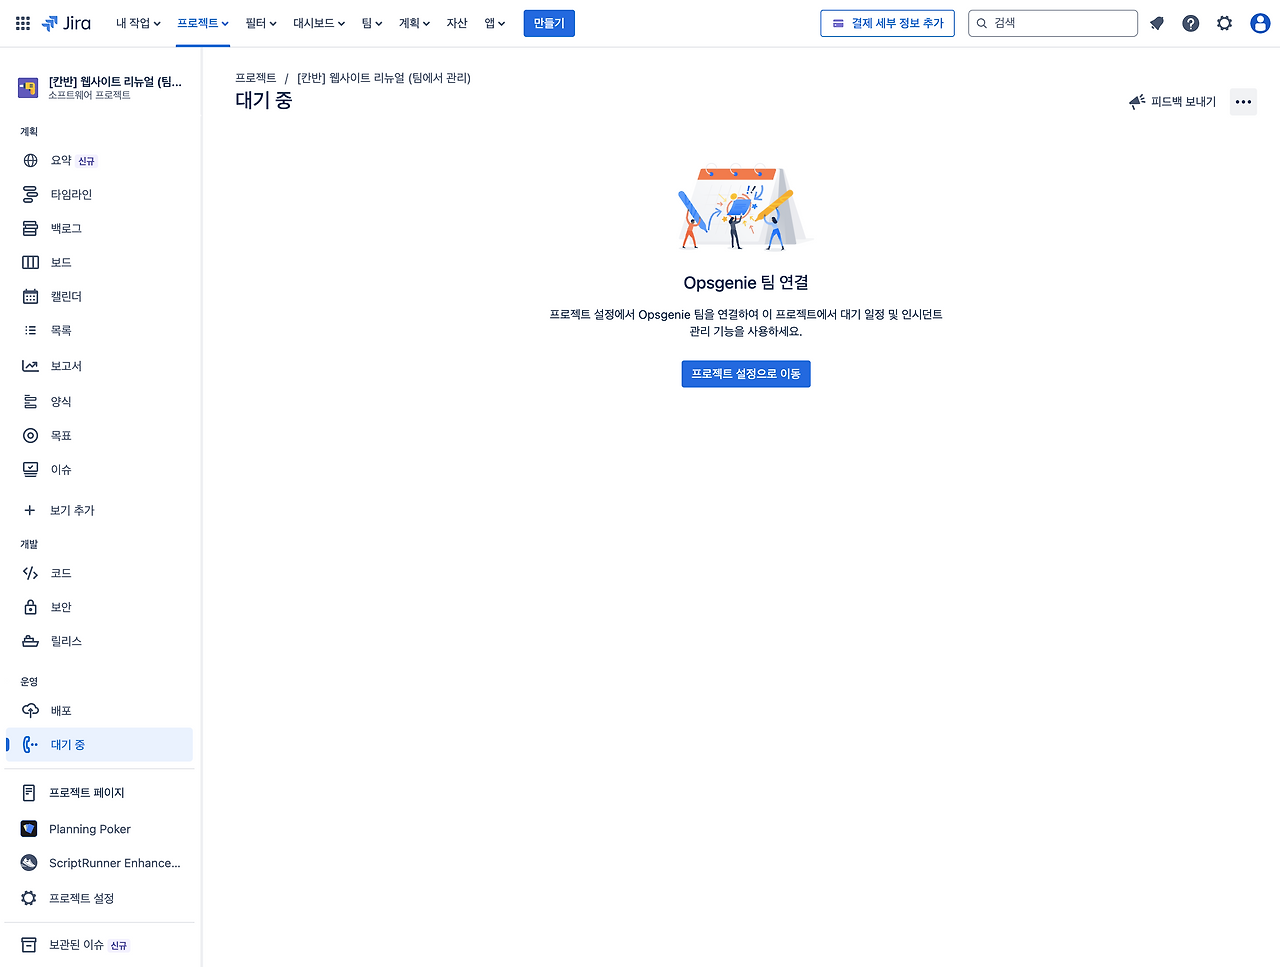Click the 대기 중 on-call phone icon
Image resolution: width=1280 pixels, height=967 pixels.
(x=30, y=744)
